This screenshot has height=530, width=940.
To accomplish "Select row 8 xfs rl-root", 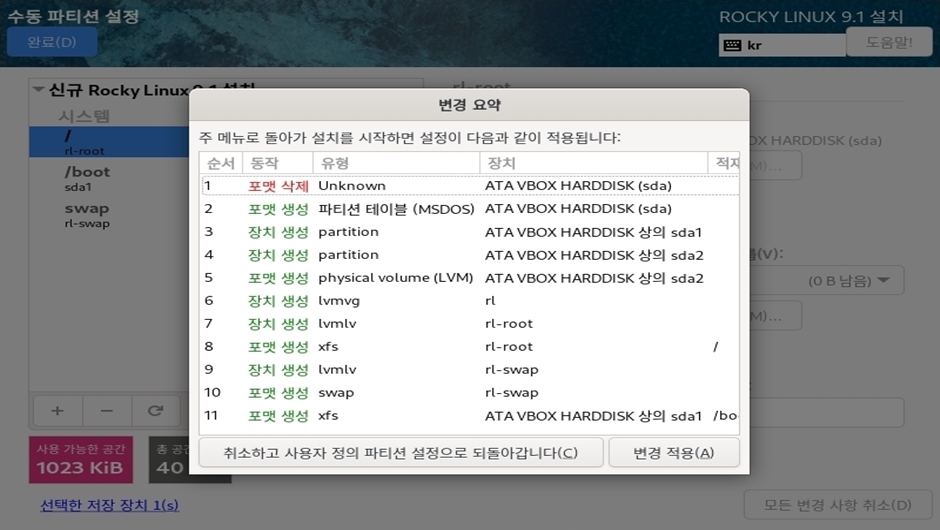I will coord(469,347).
